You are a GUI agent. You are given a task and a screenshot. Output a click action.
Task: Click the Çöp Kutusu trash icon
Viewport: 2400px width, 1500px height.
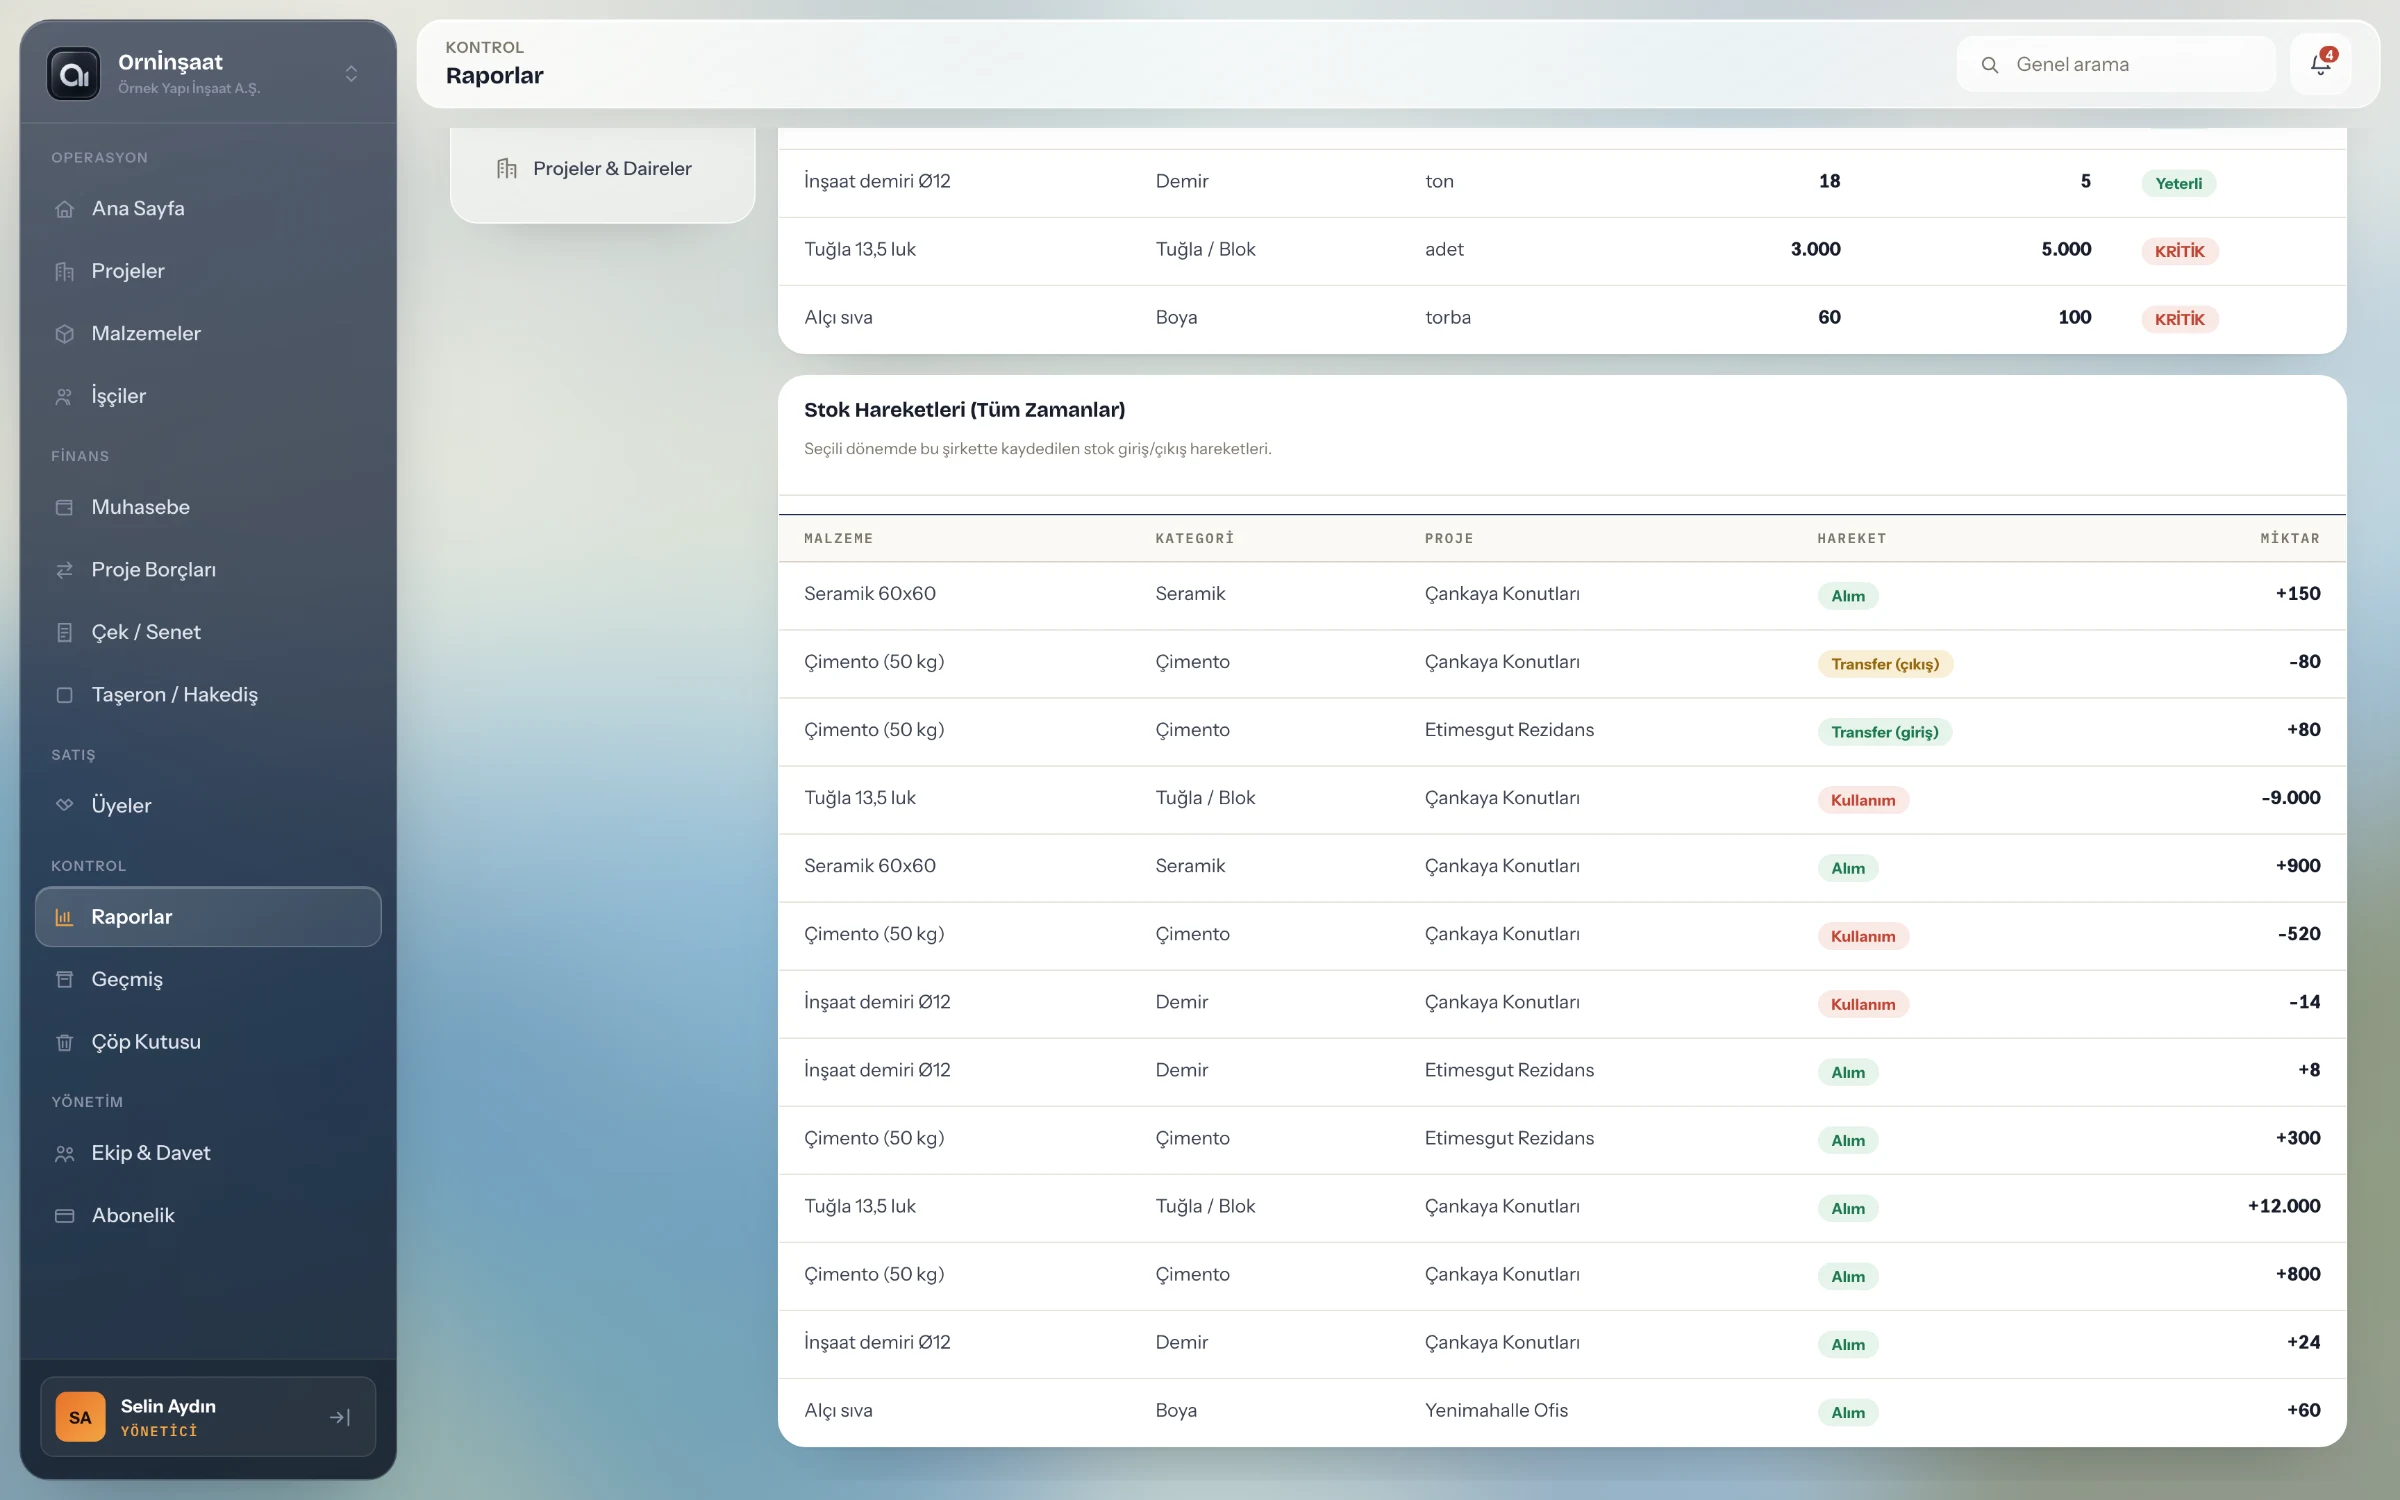click(65, 1042)
